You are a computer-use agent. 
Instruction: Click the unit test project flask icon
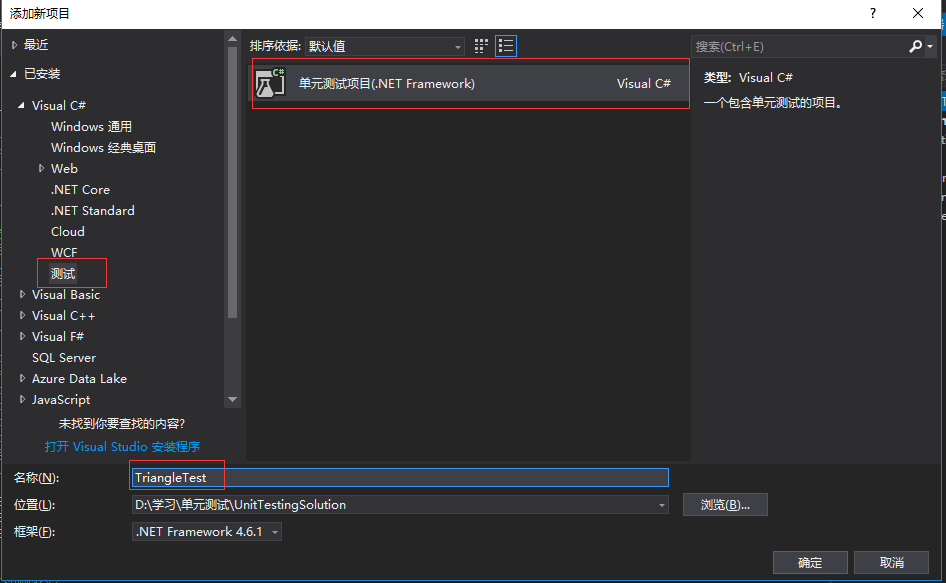[270, 83]
